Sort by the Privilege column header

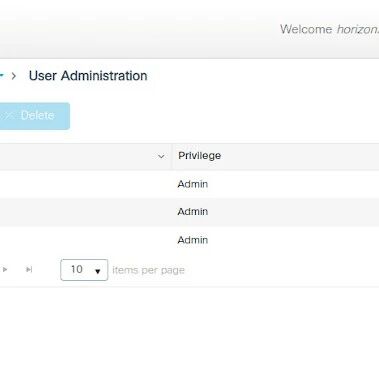pos(199,156)
